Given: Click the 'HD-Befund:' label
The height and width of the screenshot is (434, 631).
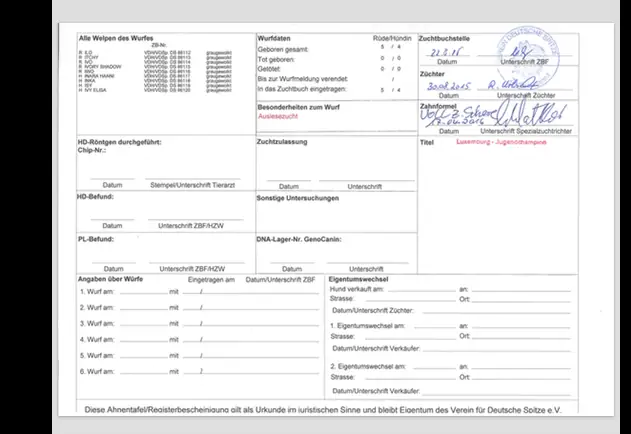Looking at the screenshot, I should (x=95, y=196).
